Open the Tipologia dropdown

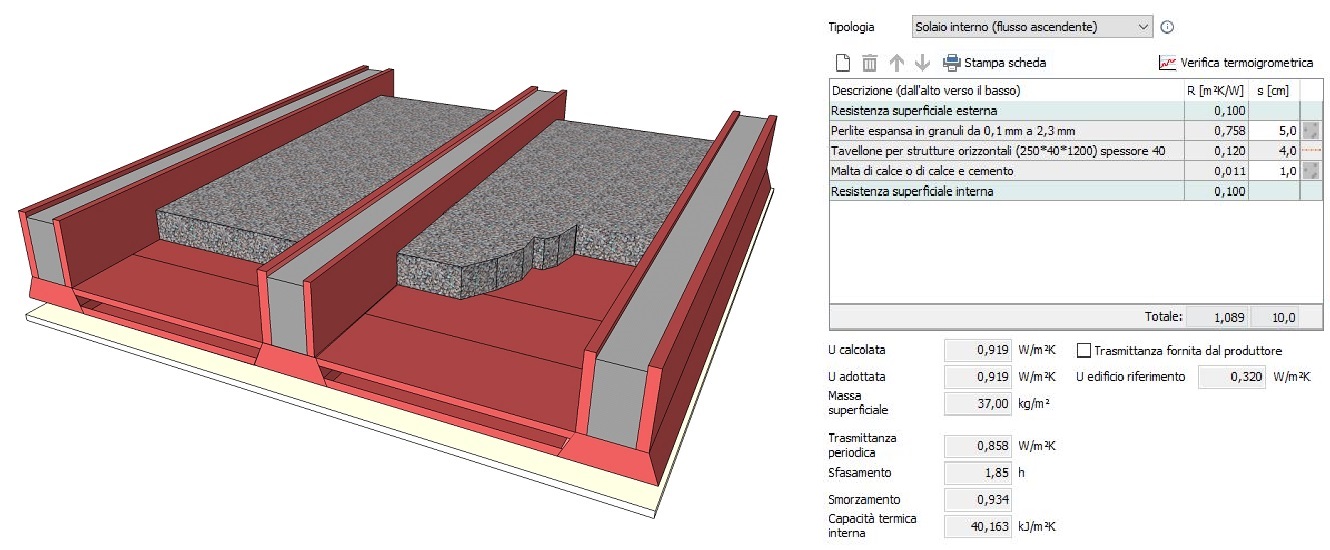point(1033,27)
